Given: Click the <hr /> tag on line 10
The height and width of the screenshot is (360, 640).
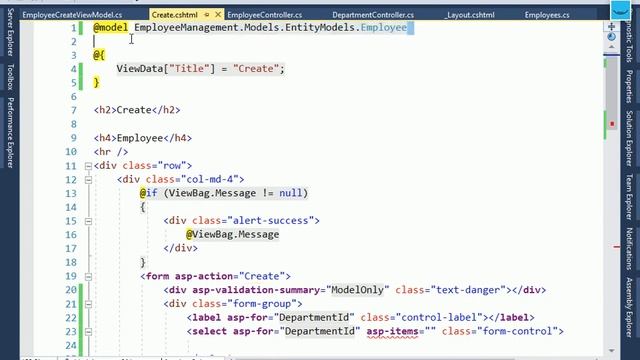Looking at the screenshot, I should coord(111,152).
